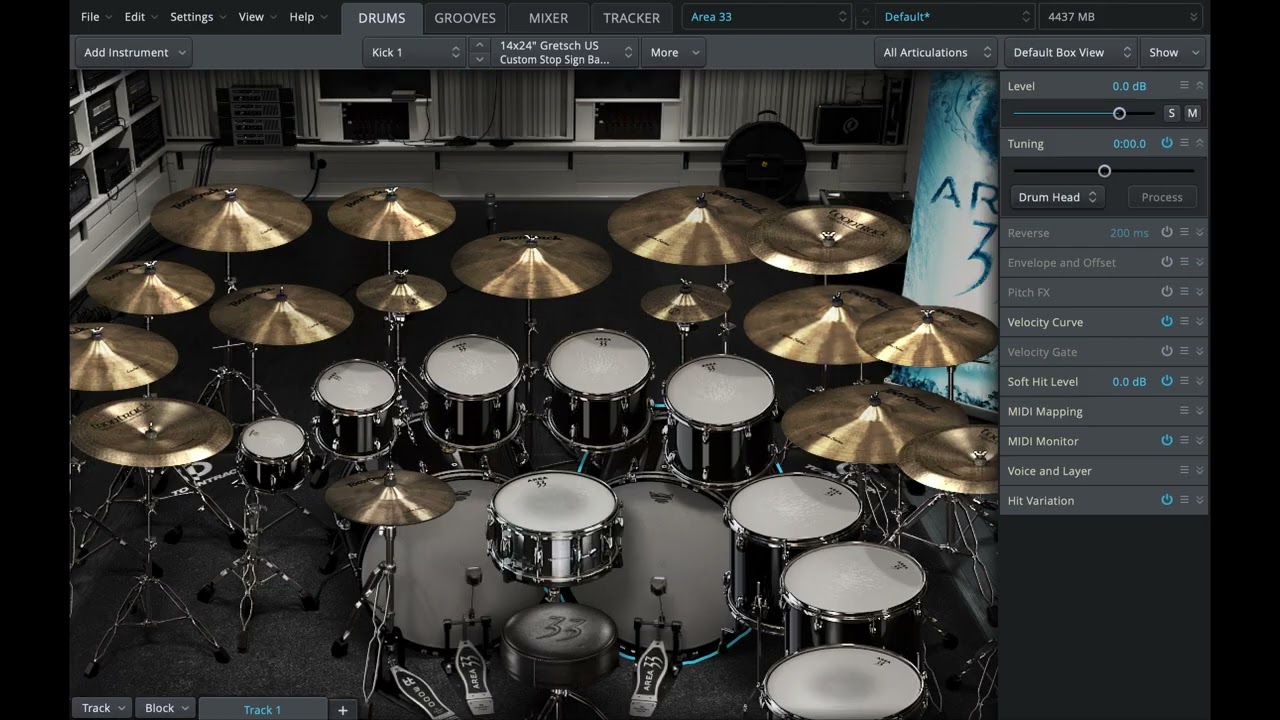This screenshot has height=720, width=1280.
Task: Open the Area 33 library selector
Action: [x=766, y=17]
